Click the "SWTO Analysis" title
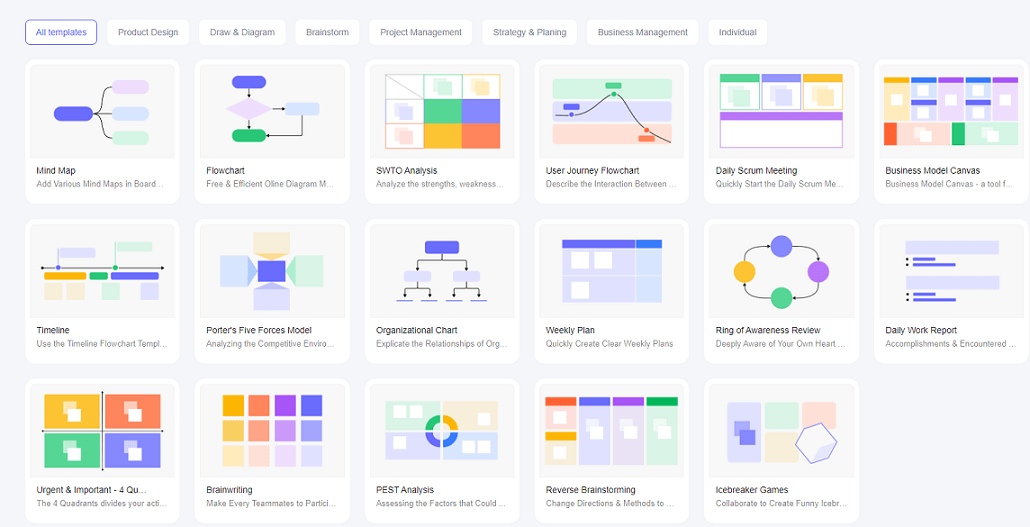 [407, 171]
